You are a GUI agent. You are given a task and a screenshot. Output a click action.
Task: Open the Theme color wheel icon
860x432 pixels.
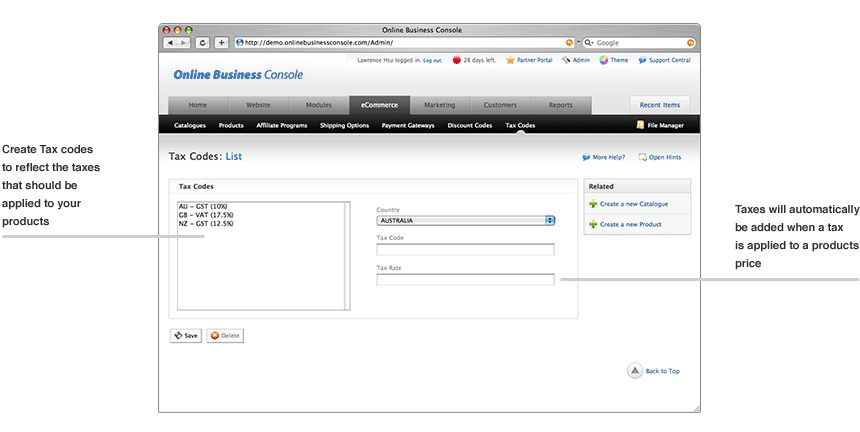tap(604, 60)
